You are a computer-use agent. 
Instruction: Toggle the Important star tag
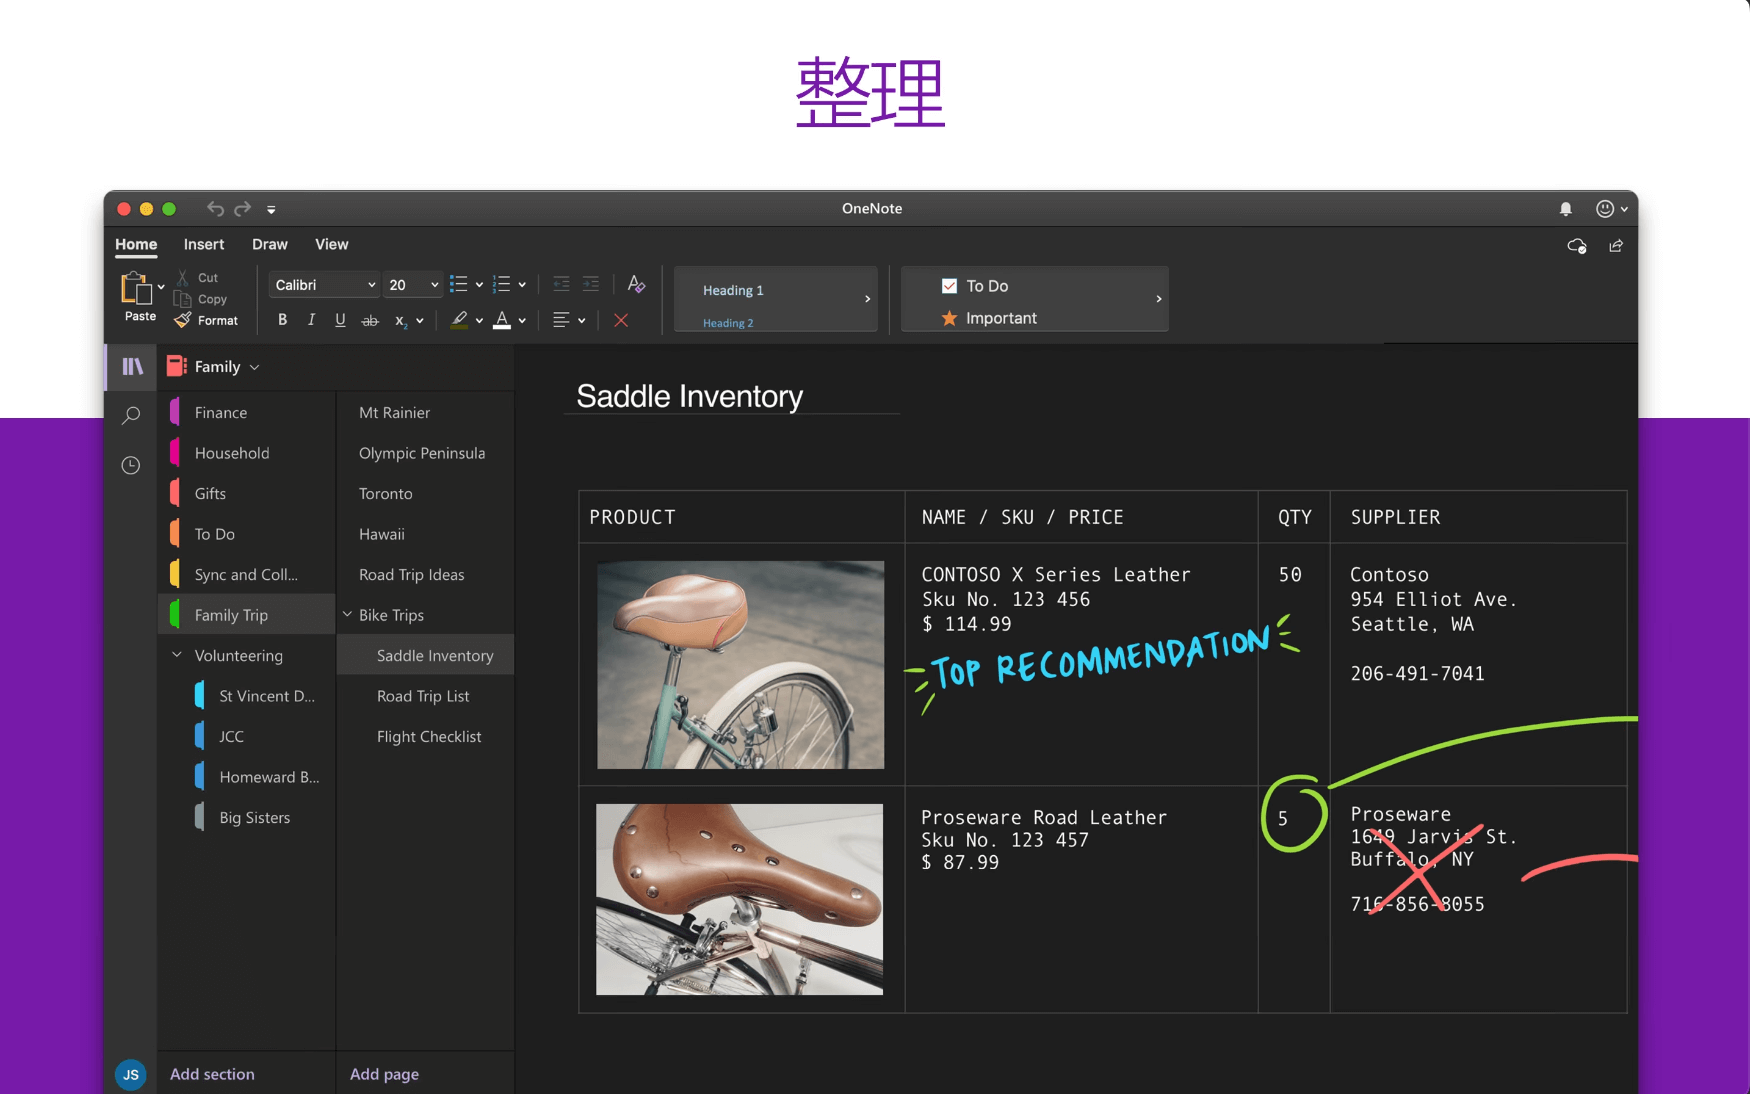coord(948,318)
